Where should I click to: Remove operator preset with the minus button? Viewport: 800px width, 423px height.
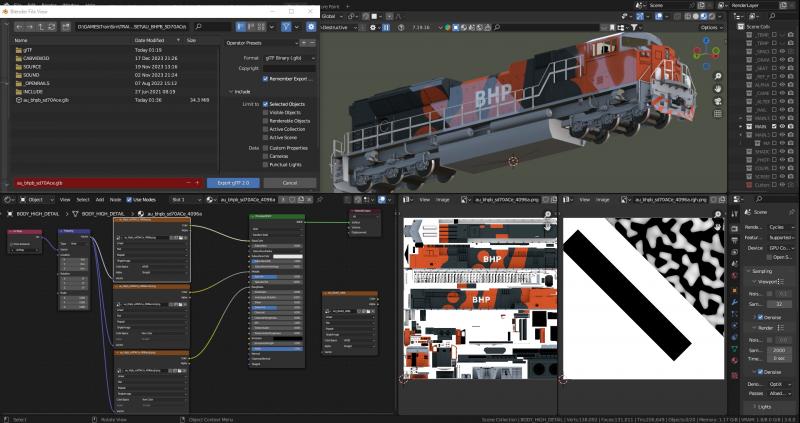point(312,43)
